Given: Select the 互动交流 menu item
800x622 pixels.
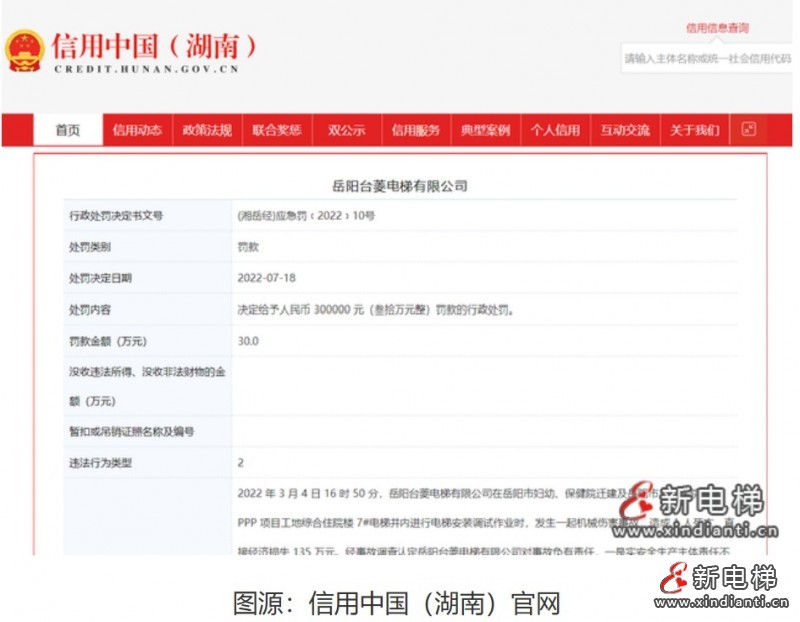Looking at the screenshot, I should pyautogui.click(x=625, y=131).
